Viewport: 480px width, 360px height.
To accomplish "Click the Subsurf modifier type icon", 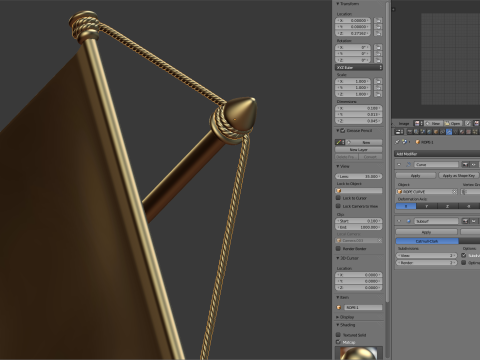I will 409,221.
